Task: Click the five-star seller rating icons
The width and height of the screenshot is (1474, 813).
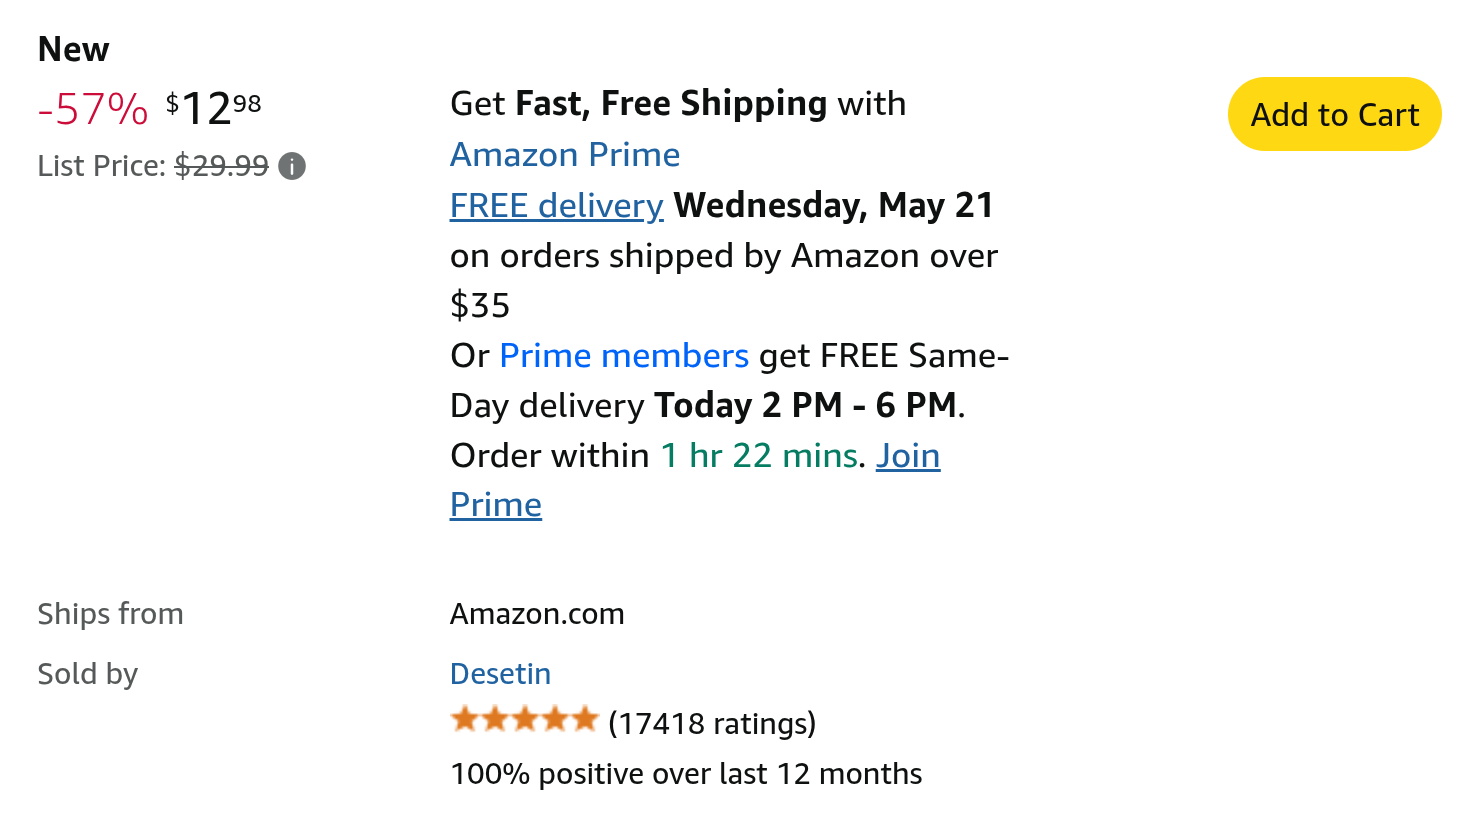Action: [x=524, y=720]
